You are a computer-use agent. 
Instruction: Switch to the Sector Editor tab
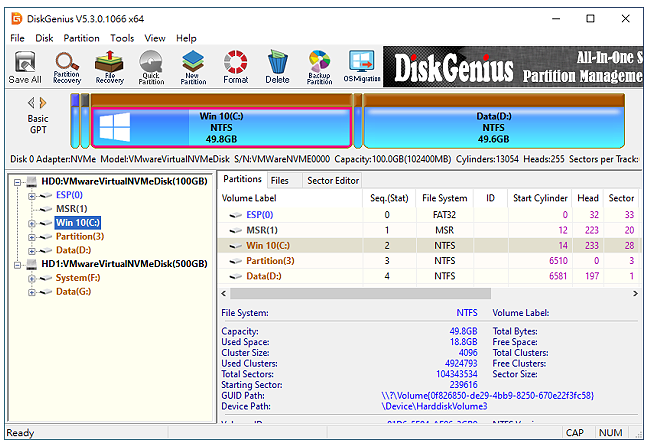(333, 181)
